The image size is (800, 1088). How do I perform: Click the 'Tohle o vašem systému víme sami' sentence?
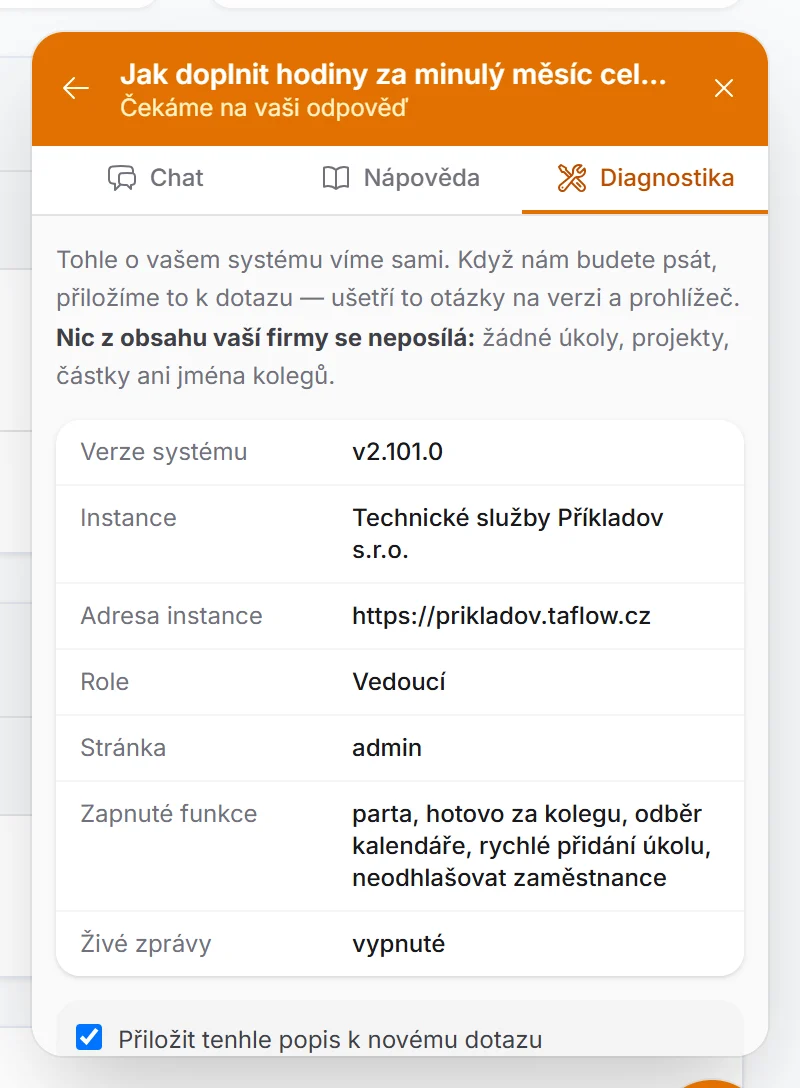[253, 260]
